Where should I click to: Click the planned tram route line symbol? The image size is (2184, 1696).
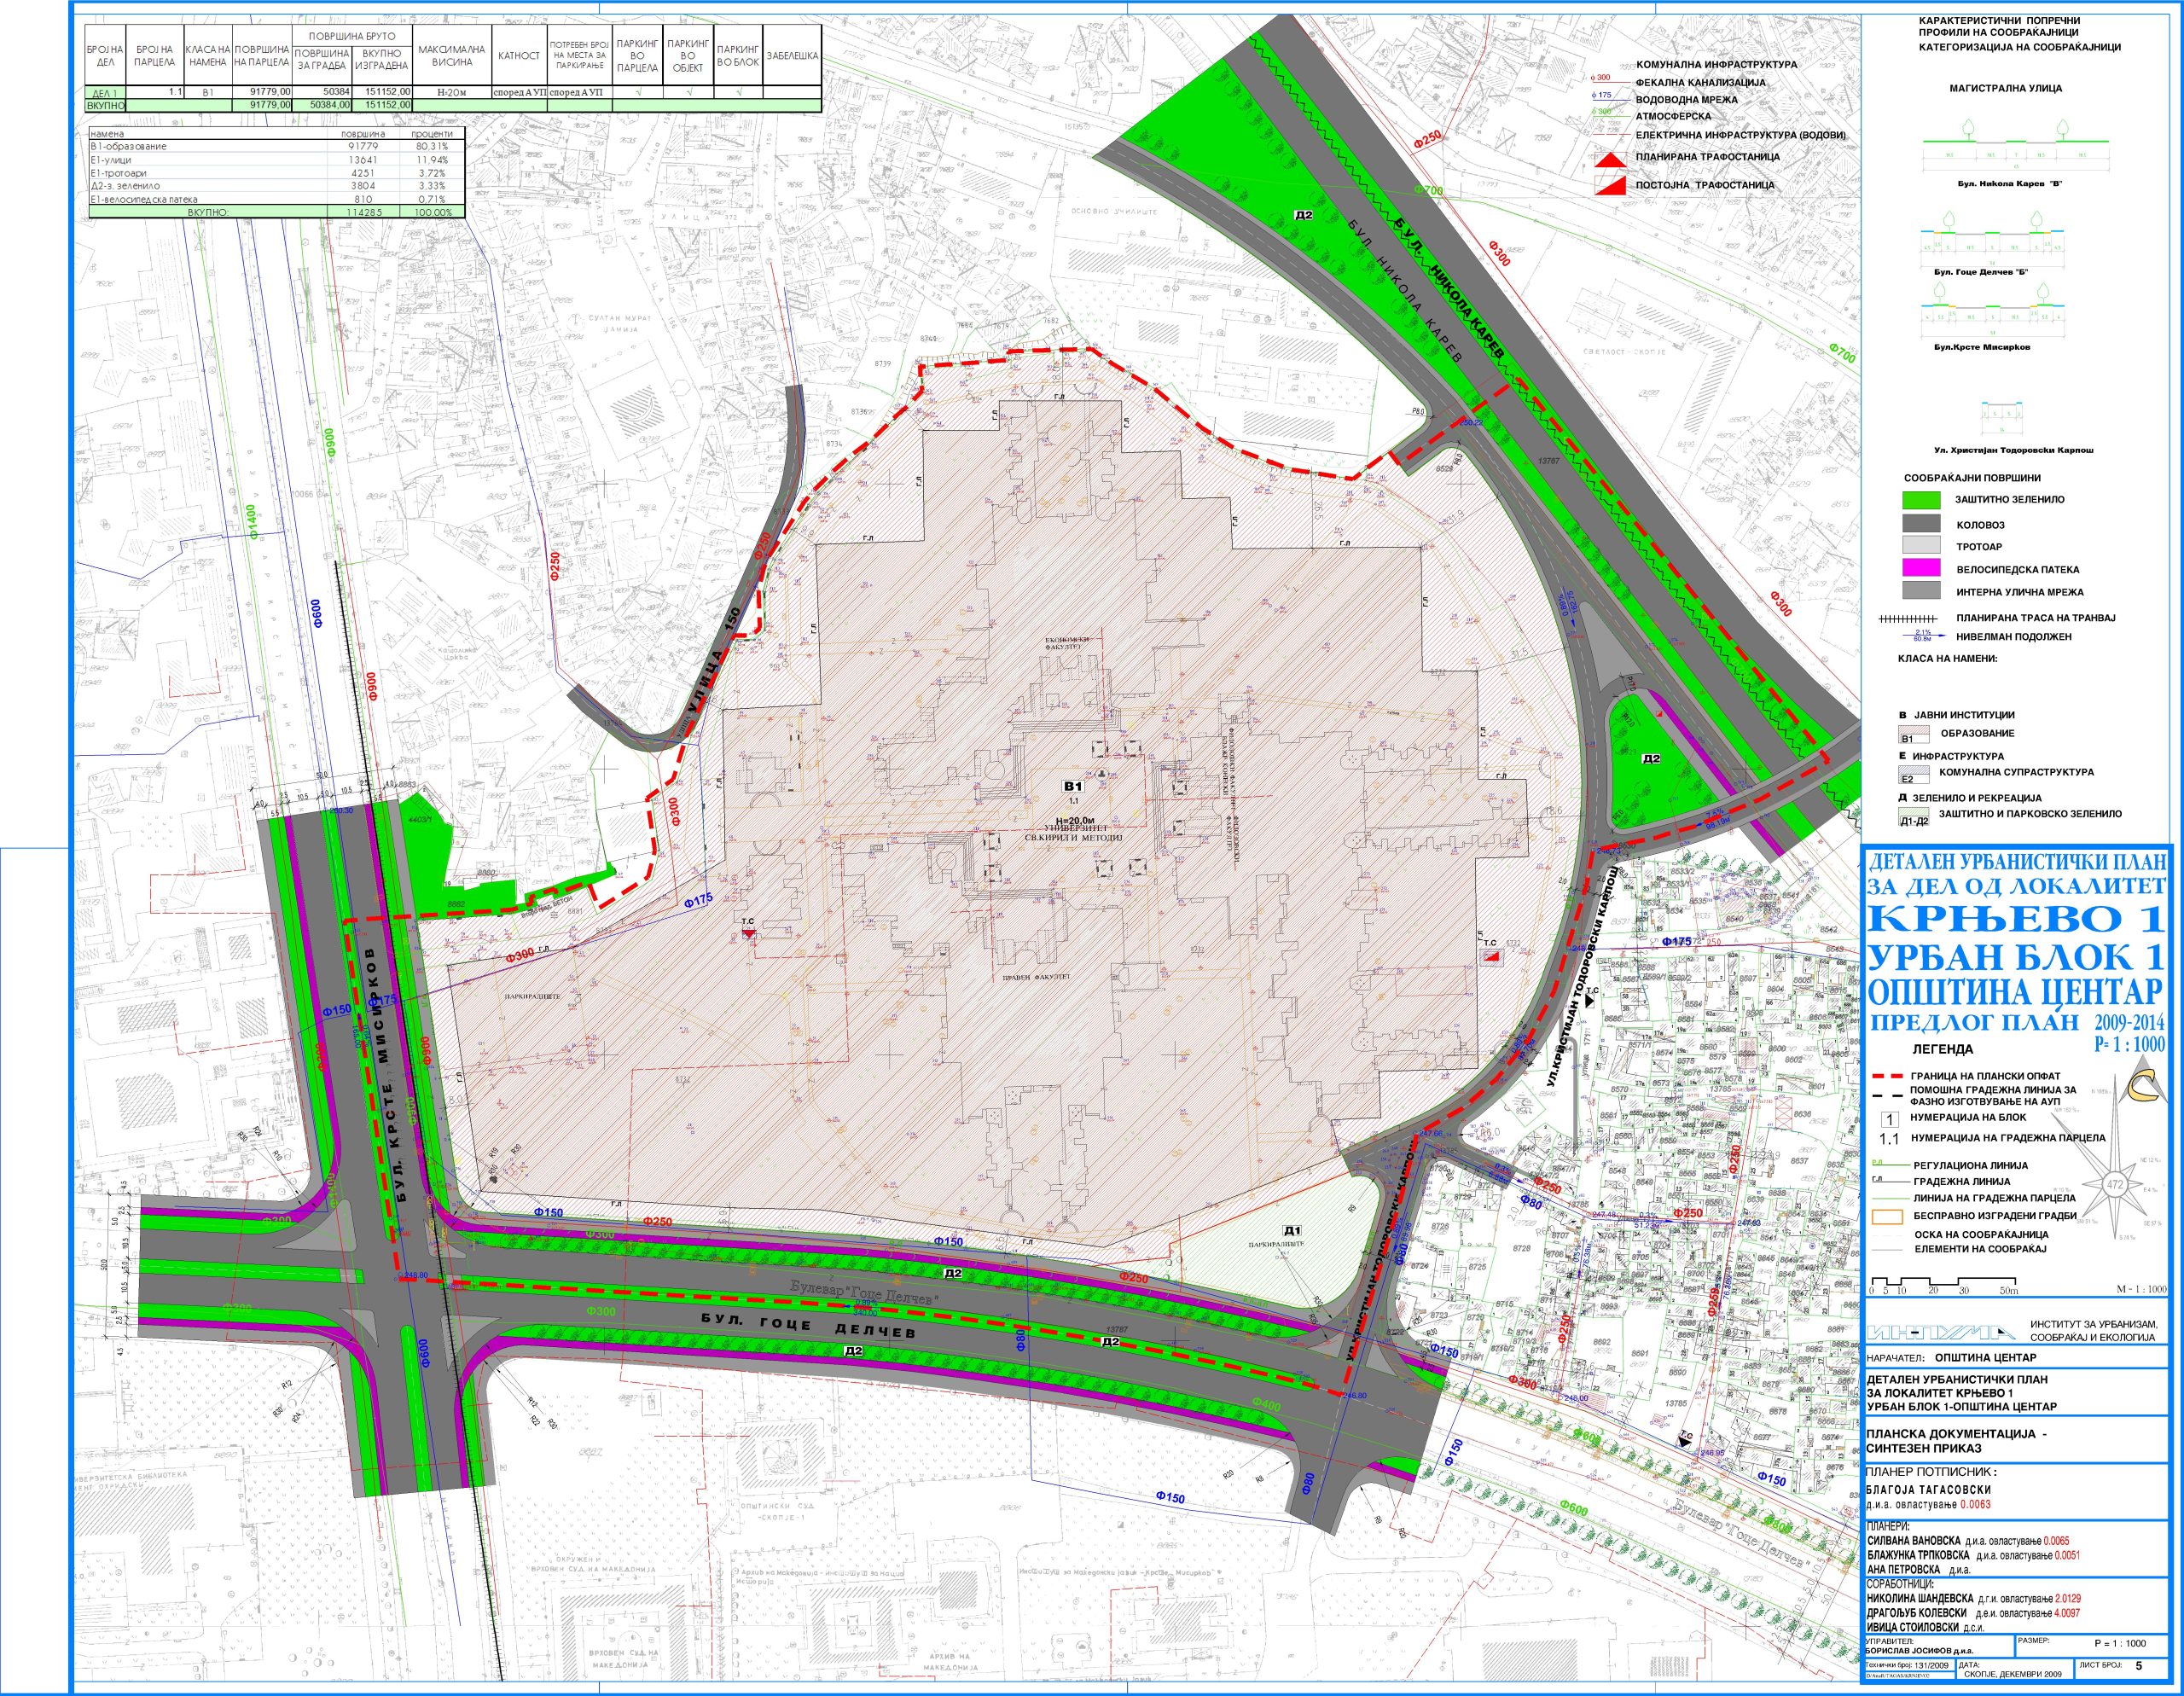[x=1909, y=618]
